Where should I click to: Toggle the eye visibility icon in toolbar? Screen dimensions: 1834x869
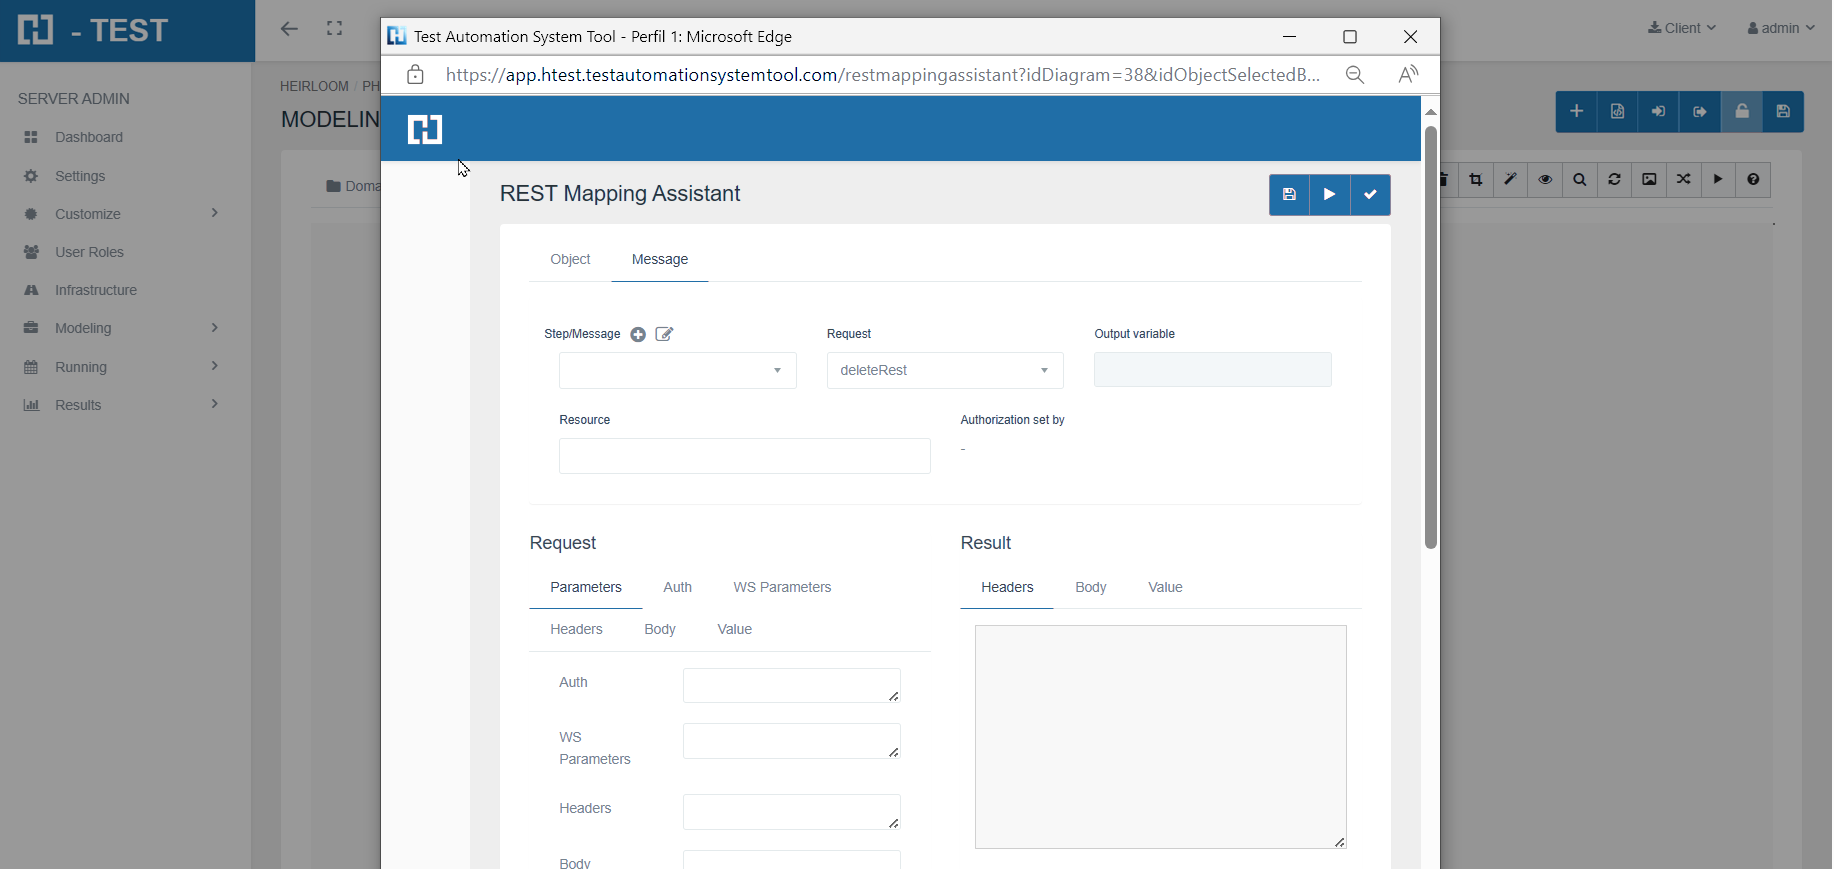(1545, 180)
